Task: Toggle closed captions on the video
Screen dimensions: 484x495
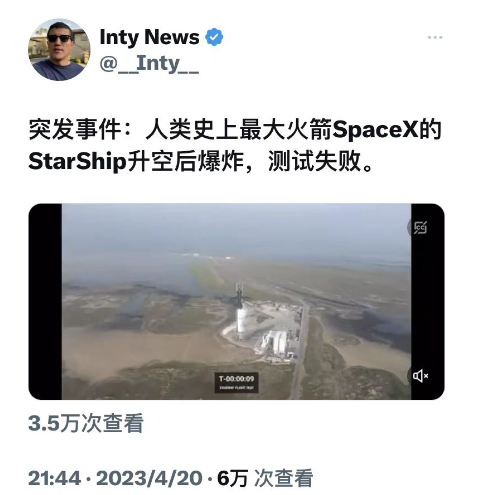Action: tap(420, 228)
